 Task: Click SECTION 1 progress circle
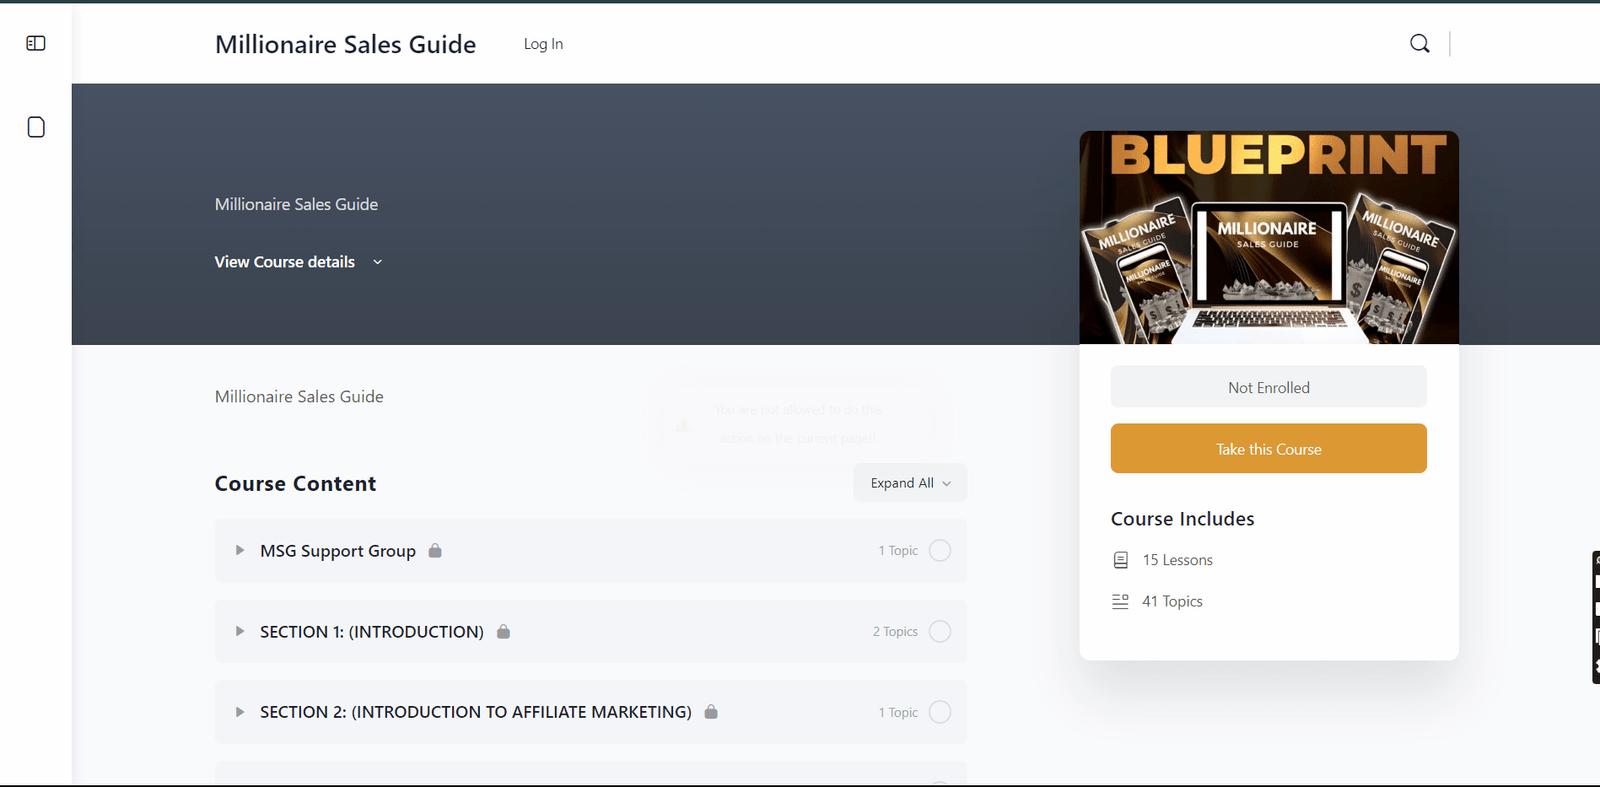(939, 632)
